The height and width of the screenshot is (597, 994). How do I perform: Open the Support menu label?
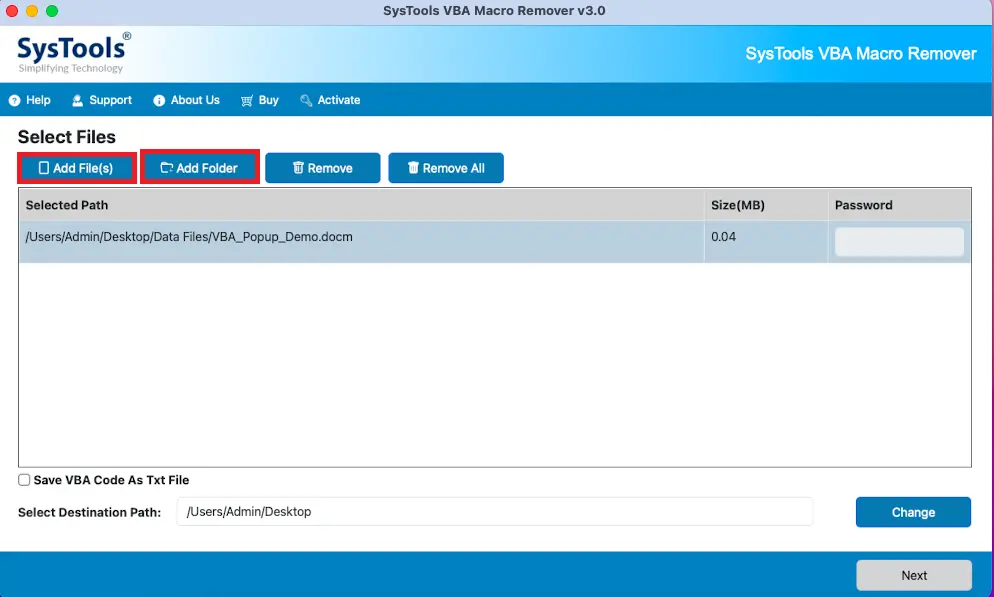pyautogui.click(x=110, y=100)
